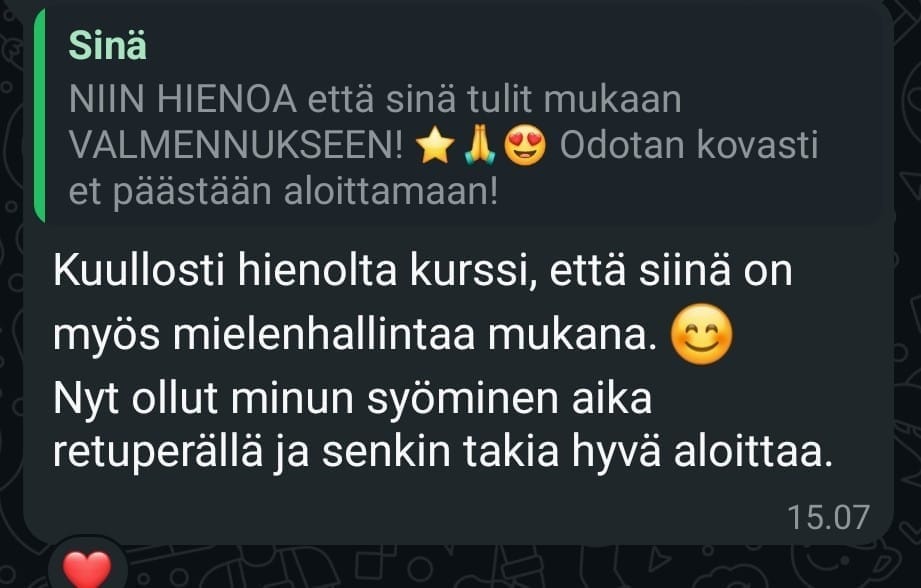Click the 15.07 message timestamp
This screenshot has height=588, width=921.
(x=828, y=518)
